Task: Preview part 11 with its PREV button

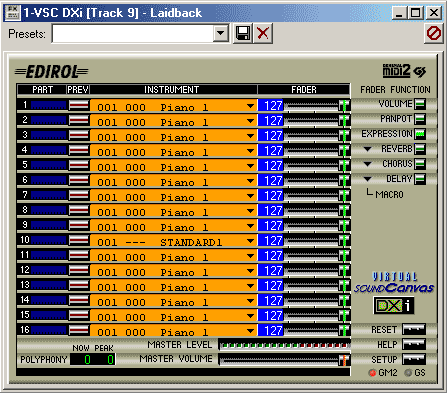Action: pos(79,255)
